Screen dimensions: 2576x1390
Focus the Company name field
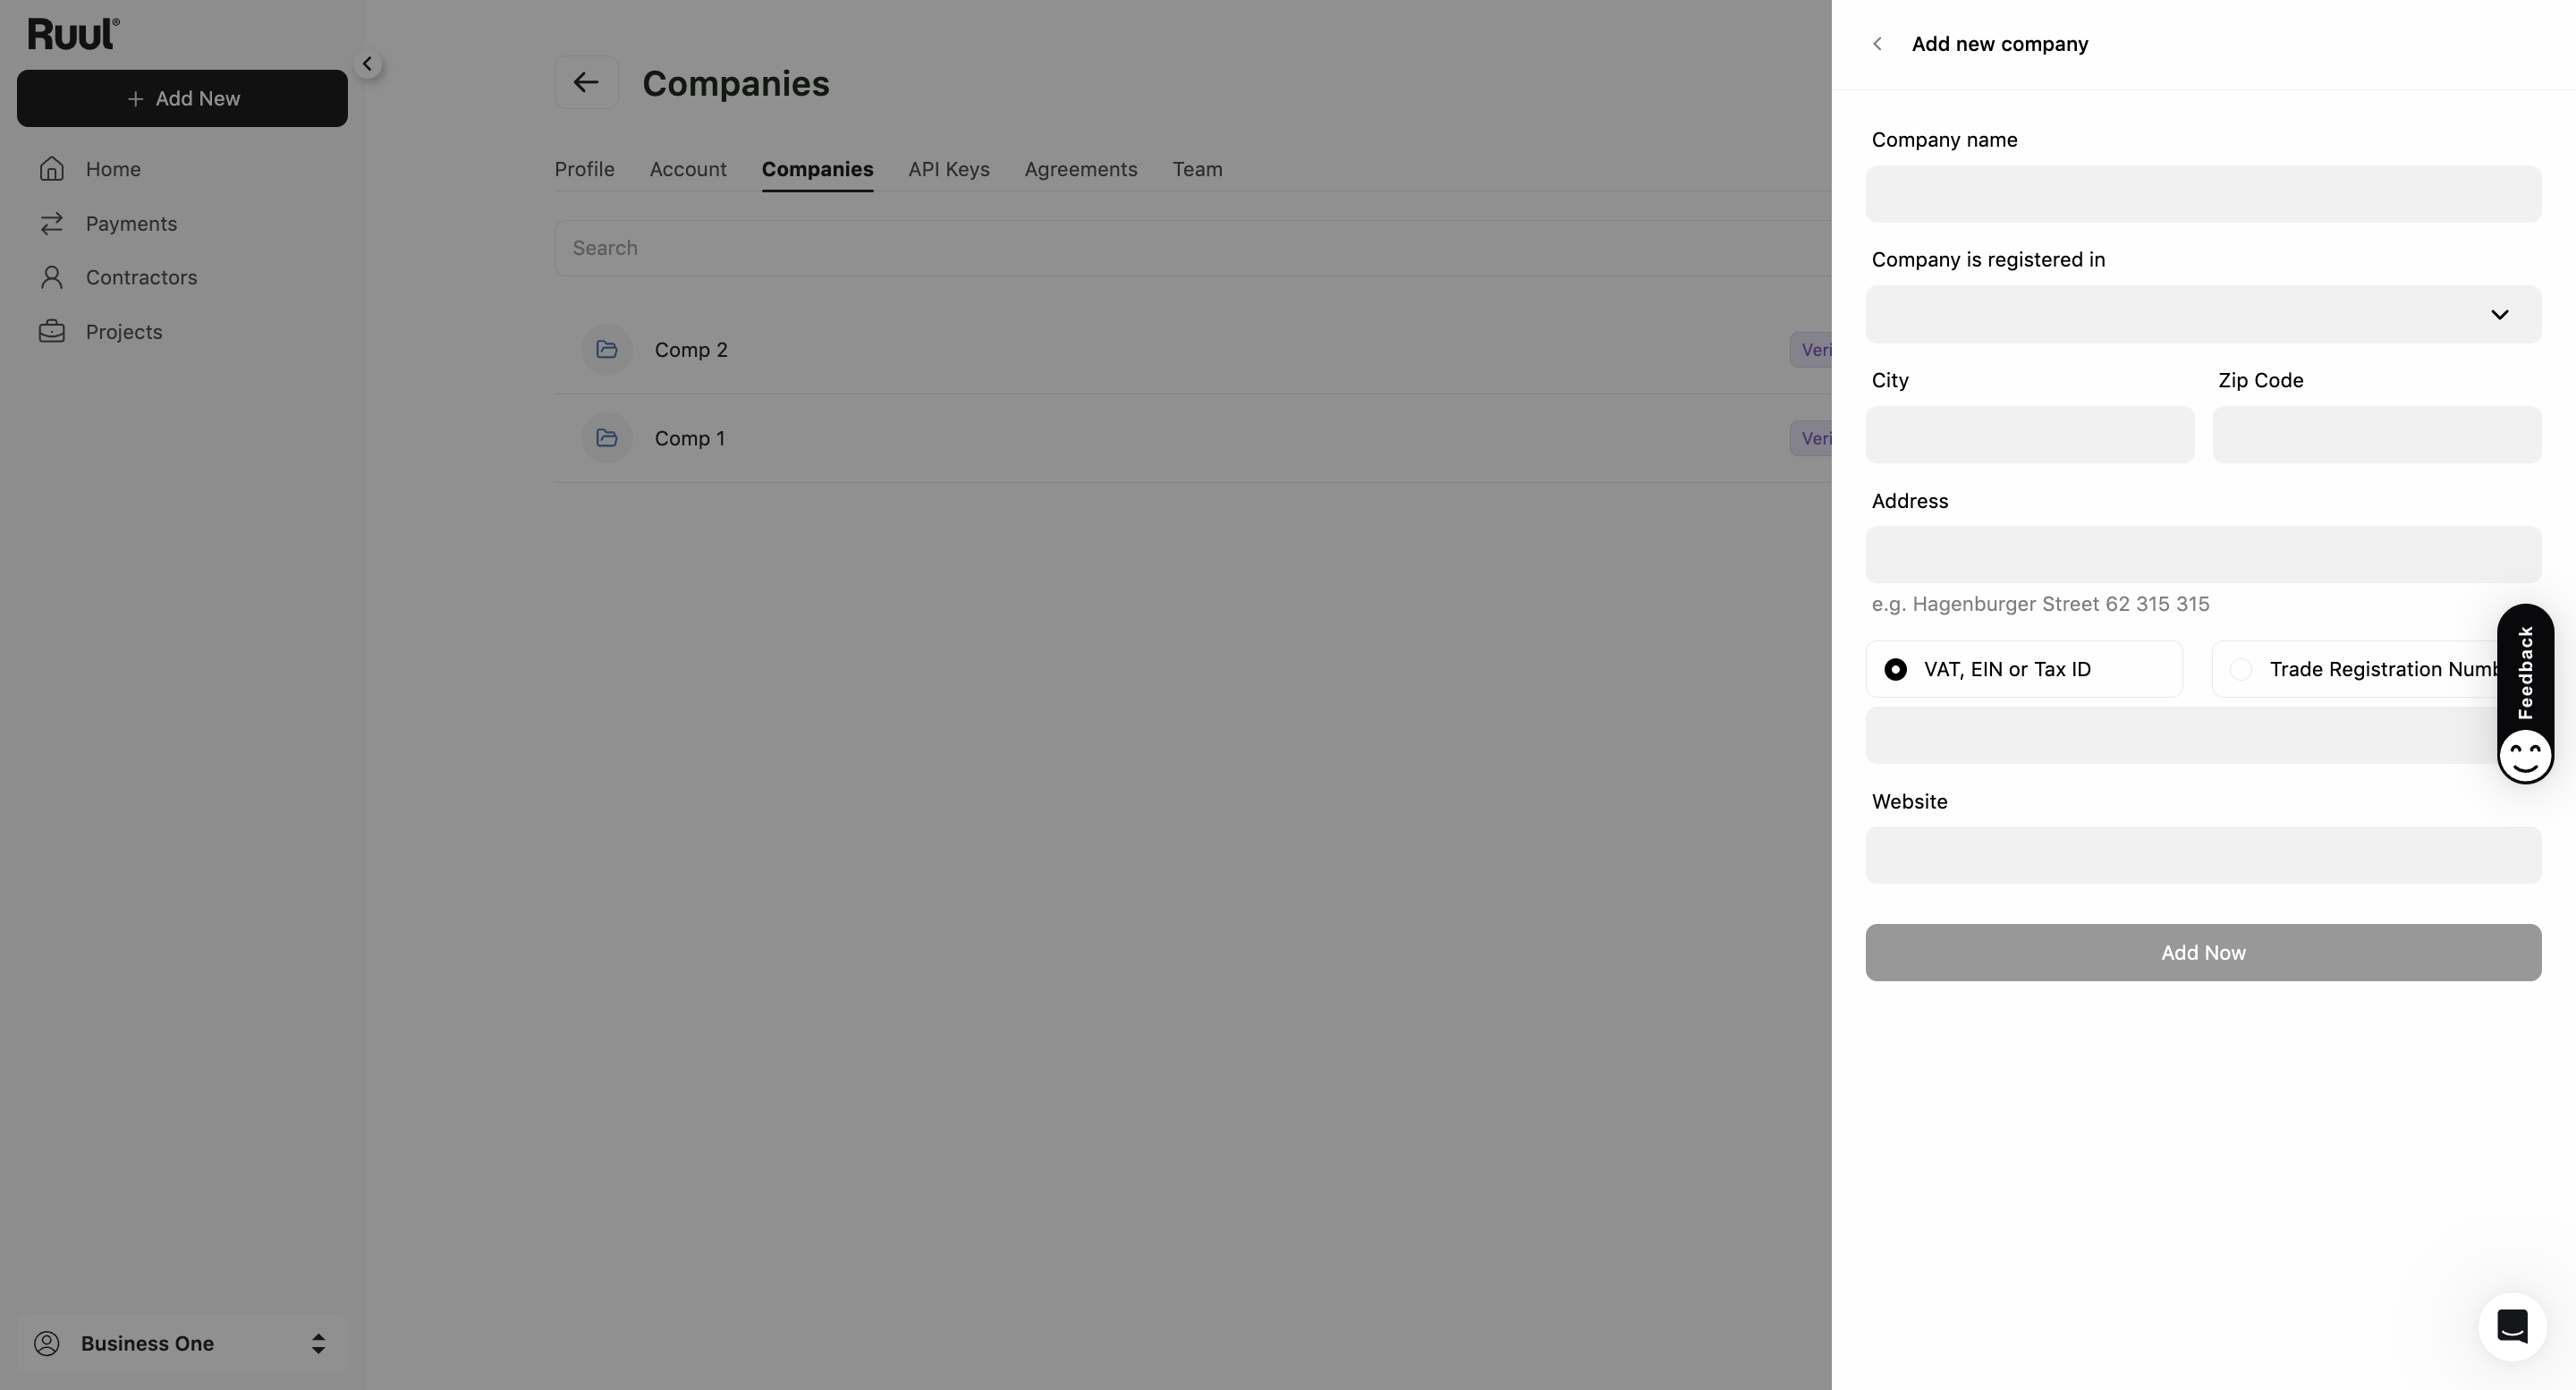pos(2203,194)
